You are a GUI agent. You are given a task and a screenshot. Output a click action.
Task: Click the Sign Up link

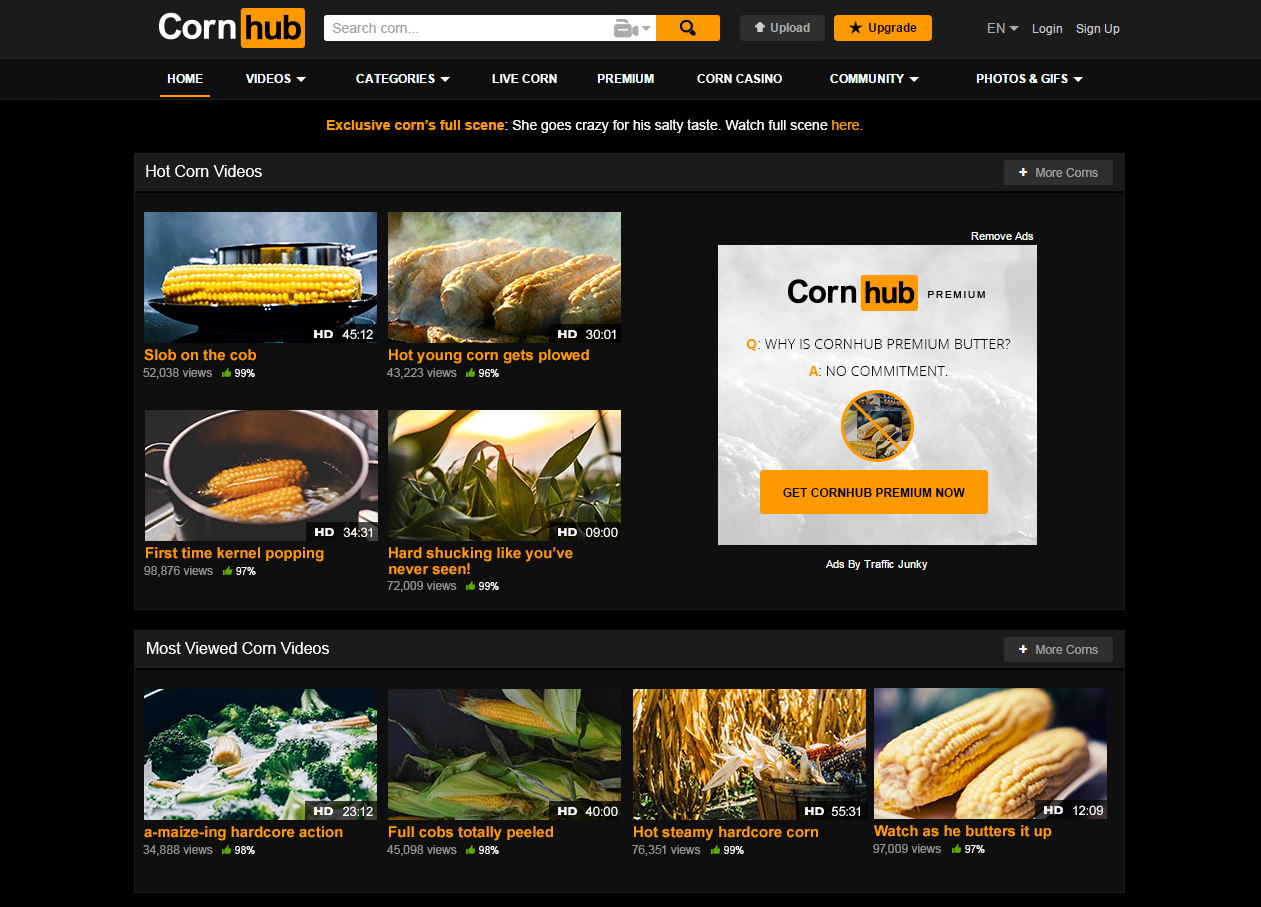[1097, 29]
